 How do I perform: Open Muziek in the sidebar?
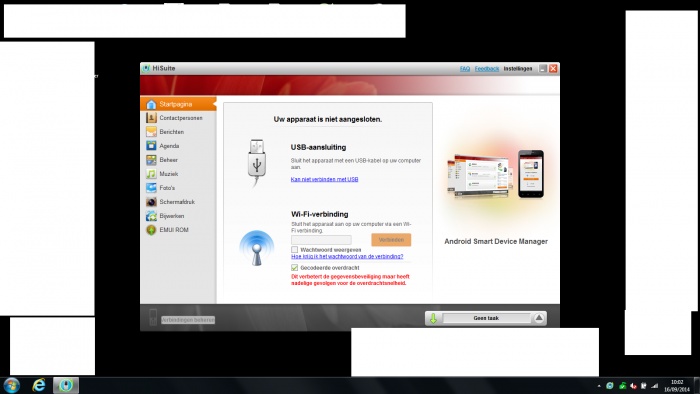click(x=178, y=174)
